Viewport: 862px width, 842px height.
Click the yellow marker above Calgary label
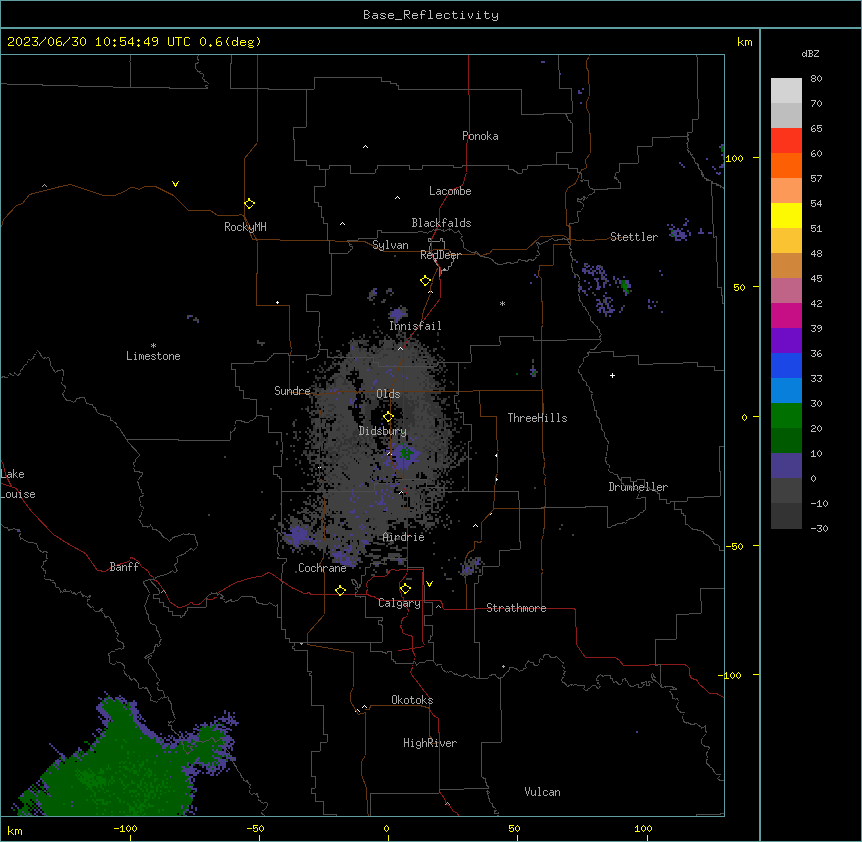(x=405, y=589)
